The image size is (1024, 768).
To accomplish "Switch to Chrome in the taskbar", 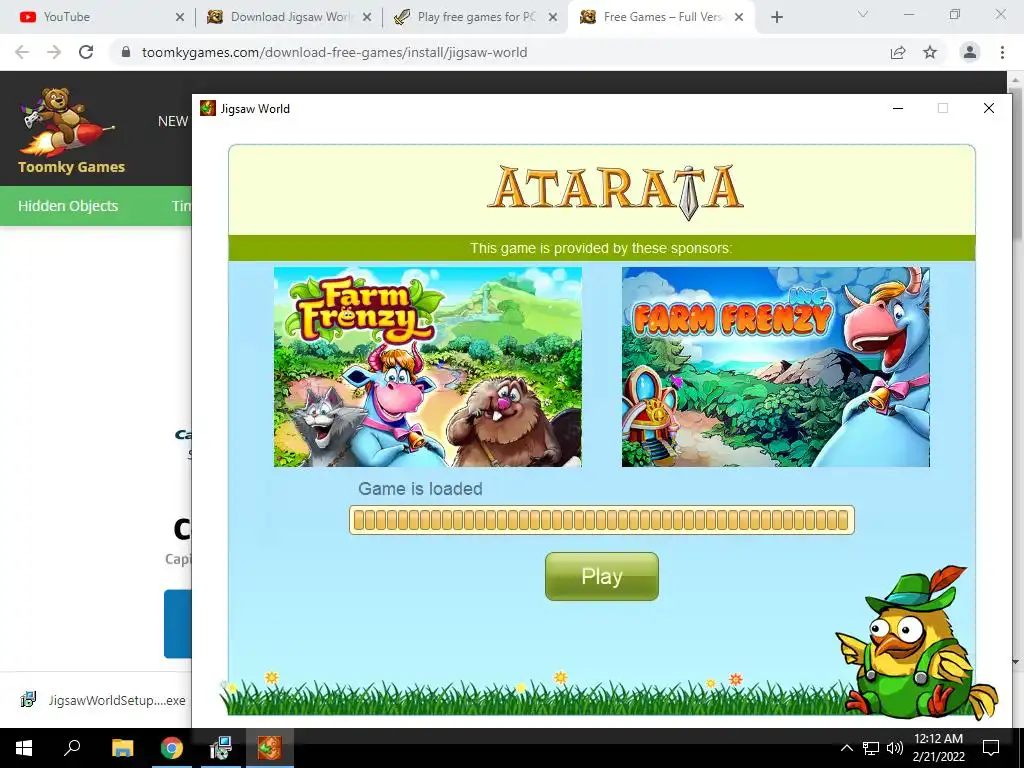I will 172,748.
